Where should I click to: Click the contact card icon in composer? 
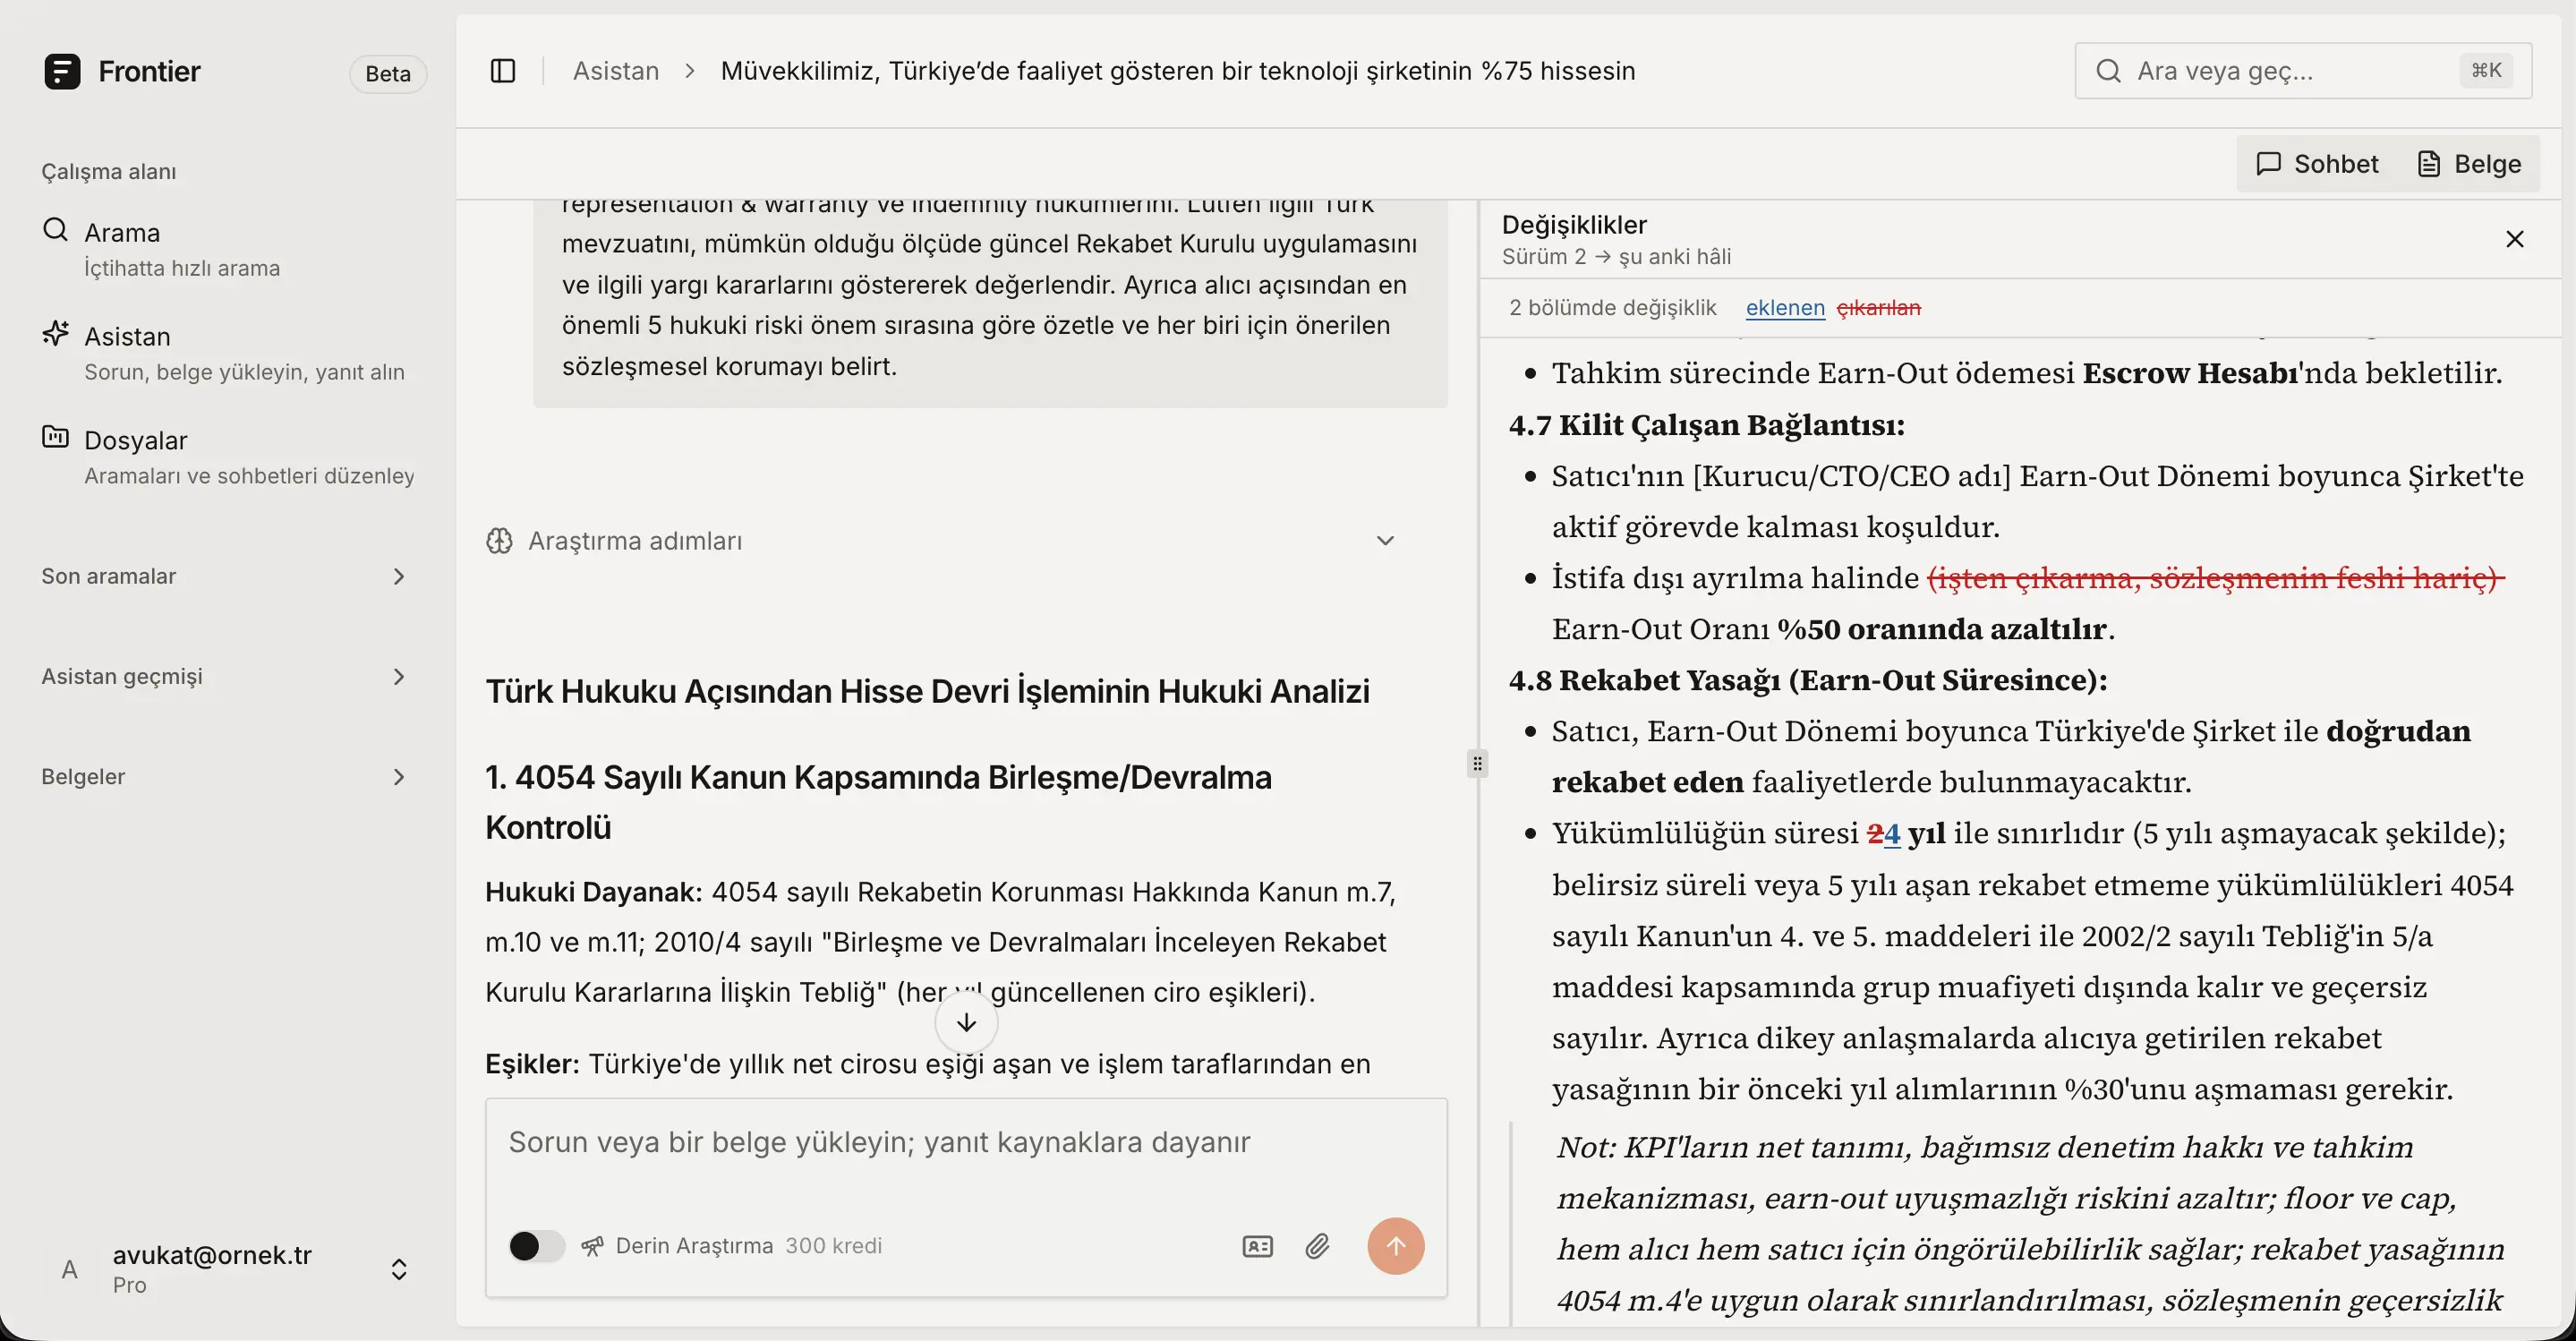point(1257,1246)
